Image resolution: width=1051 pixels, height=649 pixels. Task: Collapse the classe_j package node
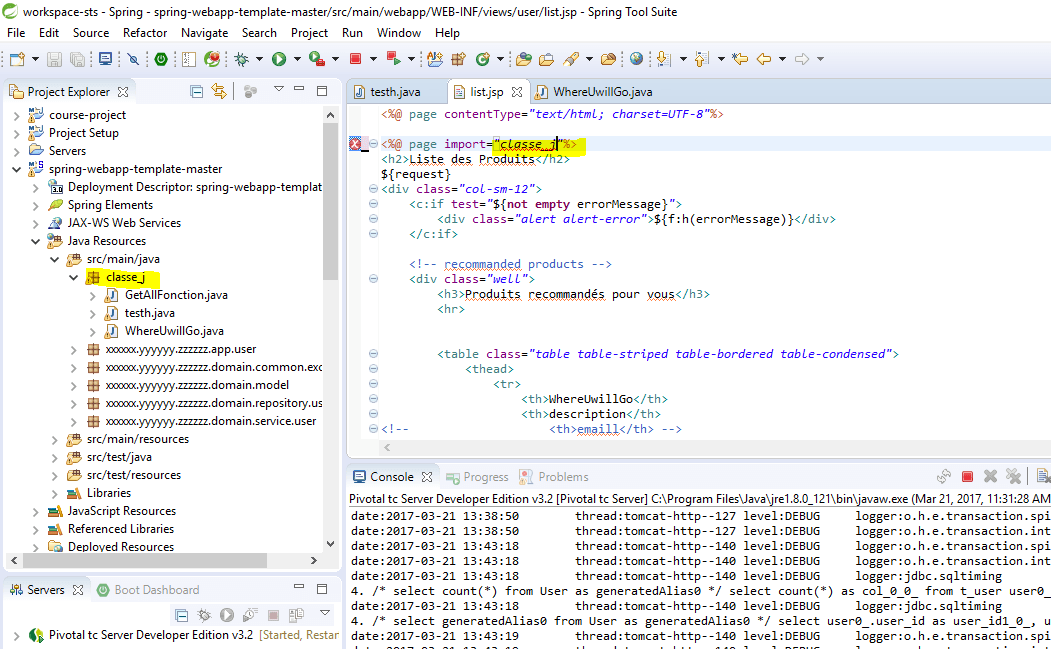pyautogui.click(x=73, y=277)
